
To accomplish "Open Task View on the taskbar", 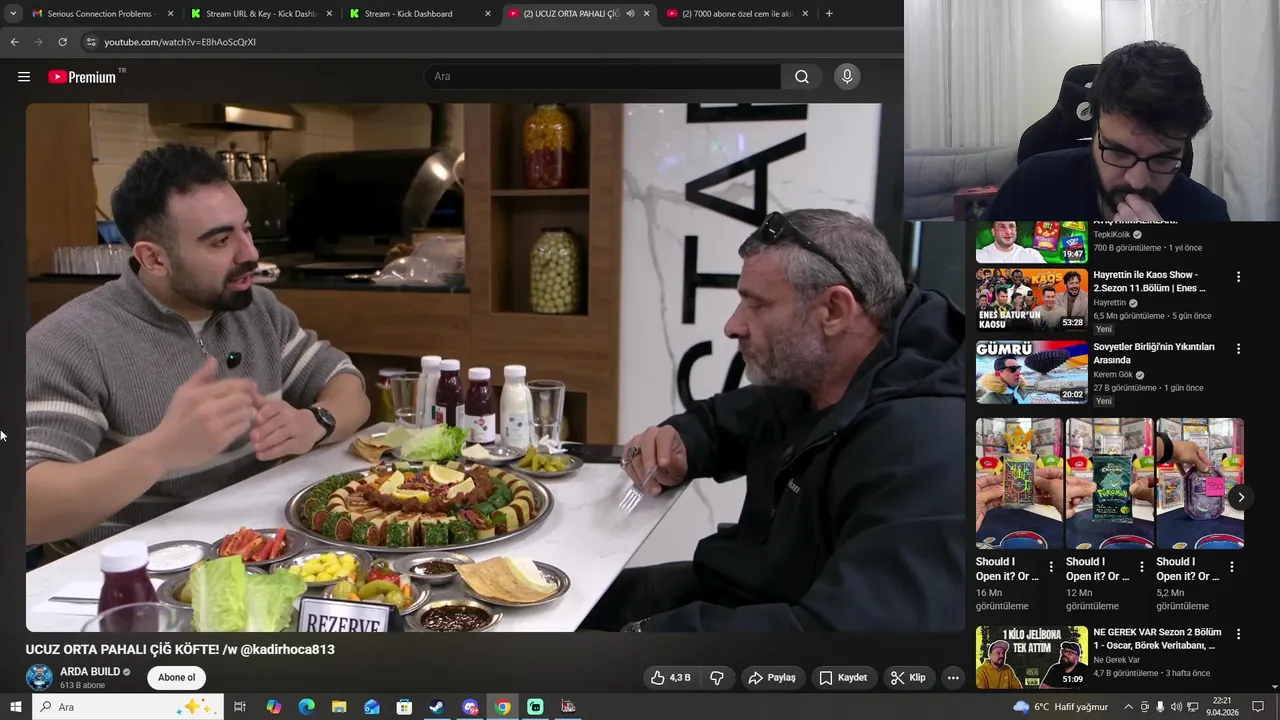I will pos(240,707).
